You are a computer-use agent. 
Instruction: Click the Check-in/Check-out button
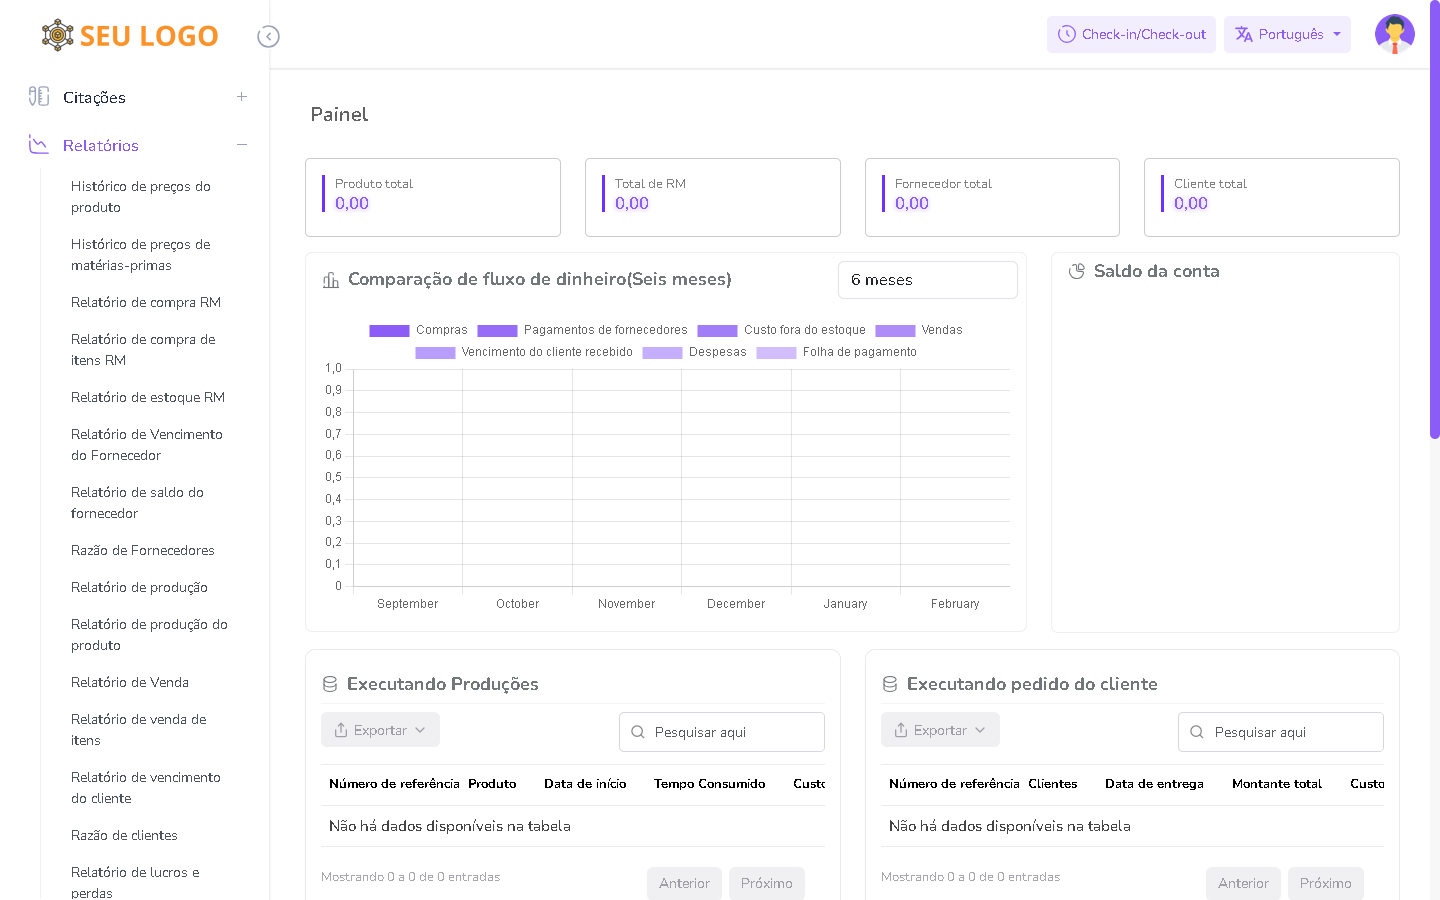[1131, 34]
